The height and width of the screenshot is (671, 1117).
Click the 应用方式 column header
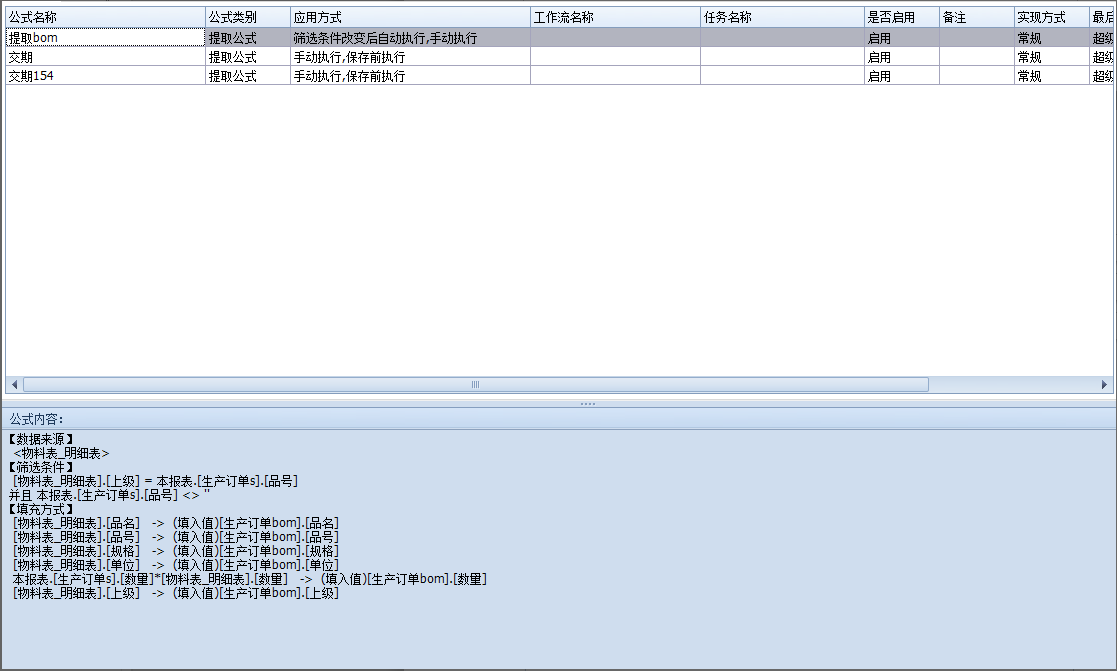point(409,18)
